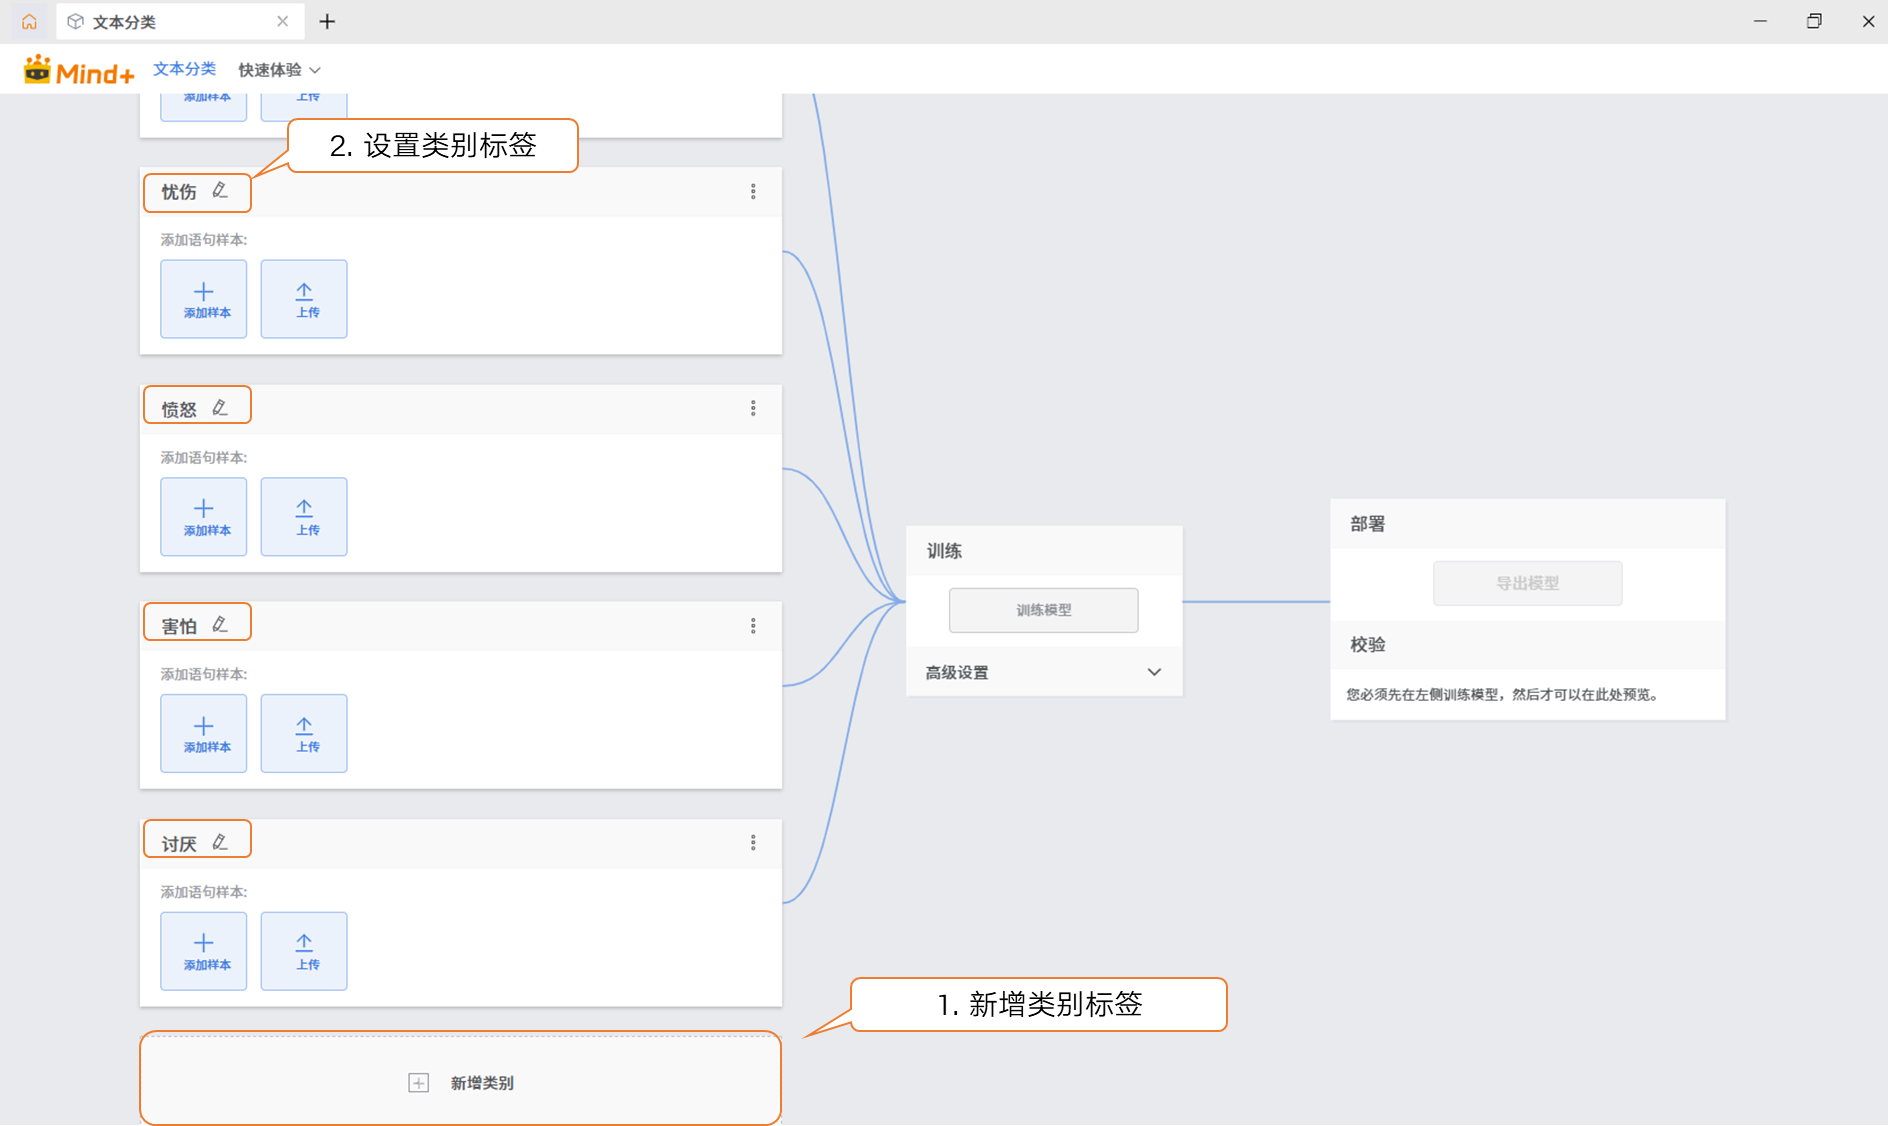The height and width of the screenshot is (1126, 1888).
Task: Edit the 愤怒 category label via pencil icon
Action: [x=220, y=408]
